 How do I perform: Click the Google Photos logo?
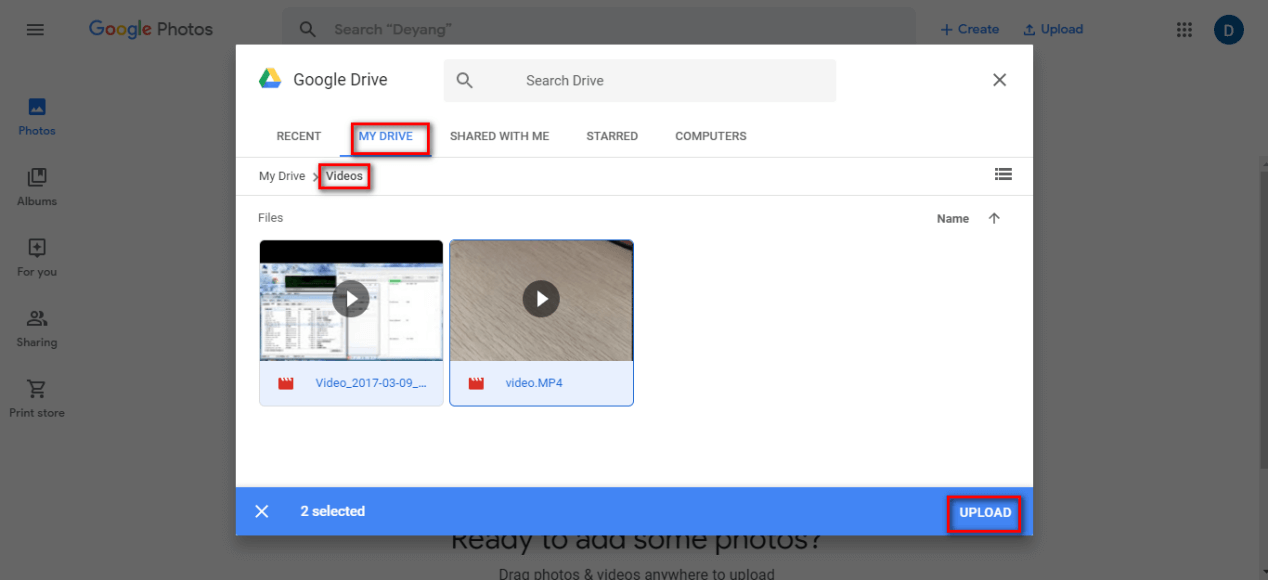pos(151,29)
